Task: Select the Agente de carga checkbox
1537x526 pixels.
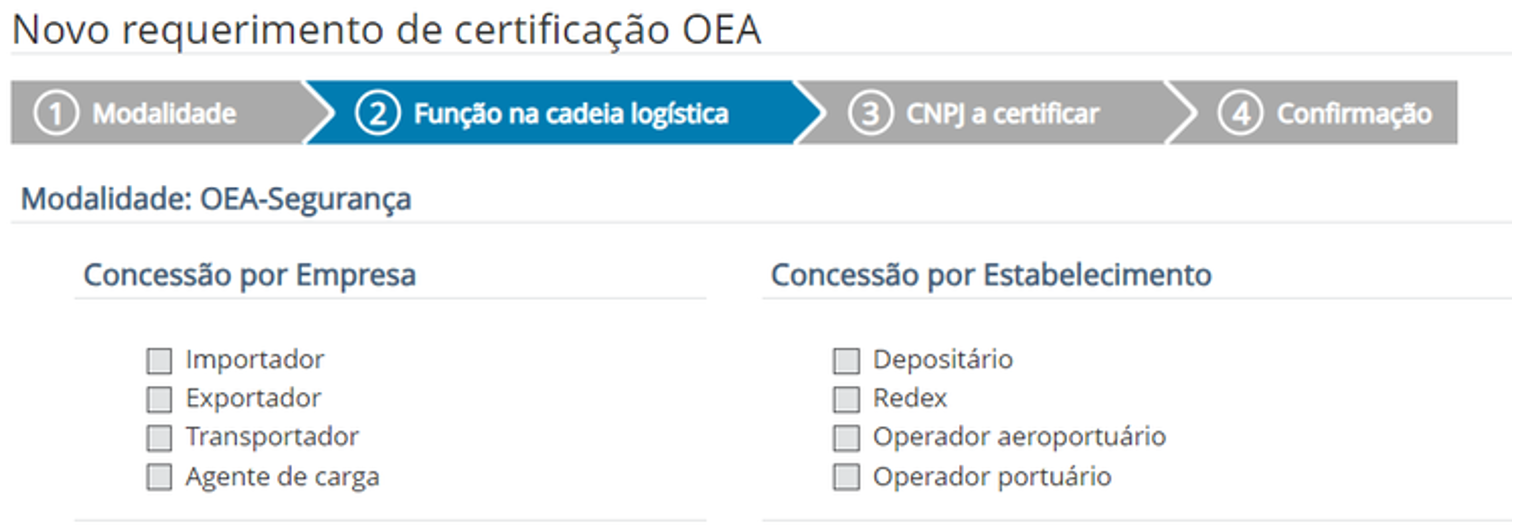Action: [159, 478]
